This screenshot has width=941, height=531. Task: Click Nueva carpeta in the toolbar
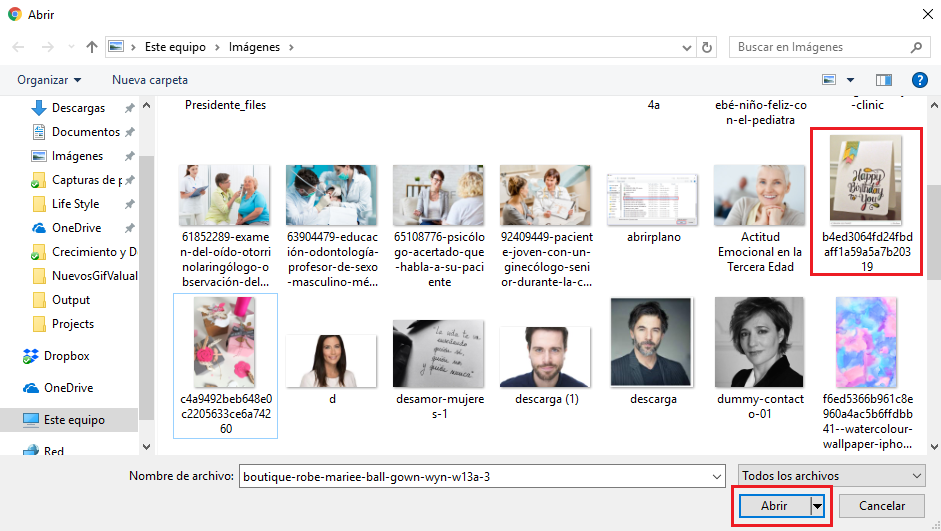pos(149,80)
